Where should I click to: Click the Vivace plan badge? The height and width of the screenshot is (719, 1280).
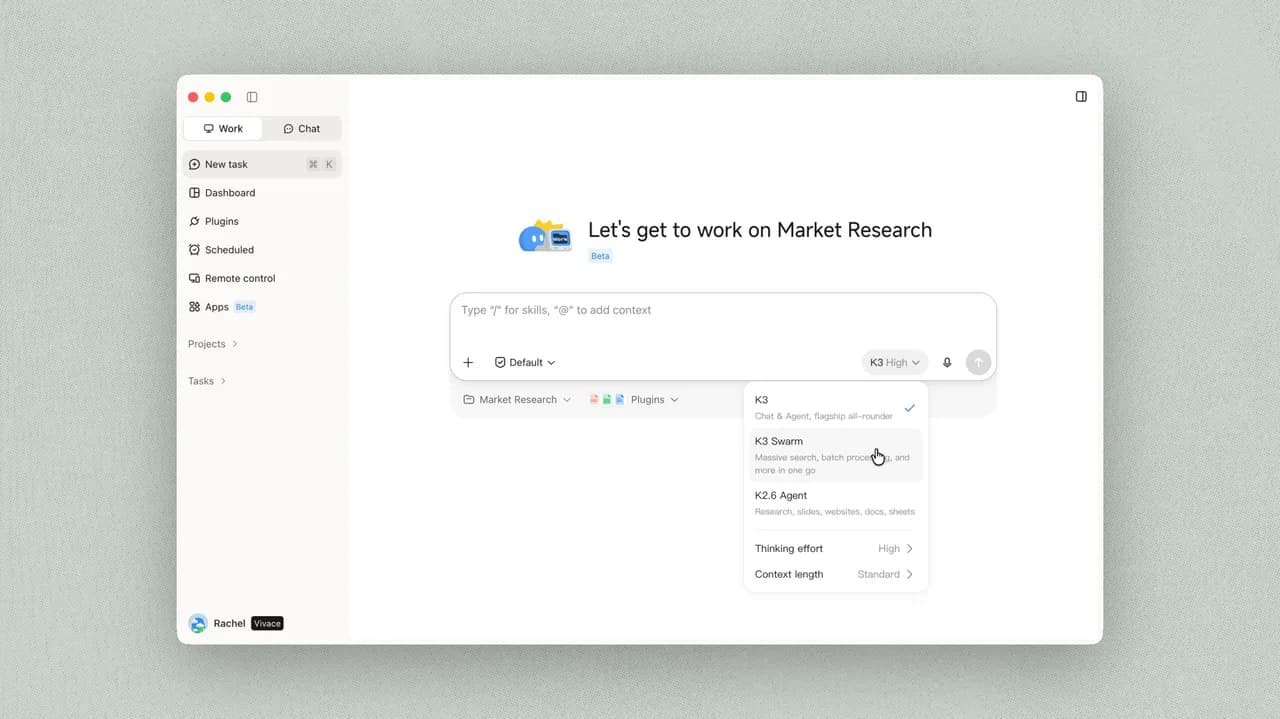point(267,623)
